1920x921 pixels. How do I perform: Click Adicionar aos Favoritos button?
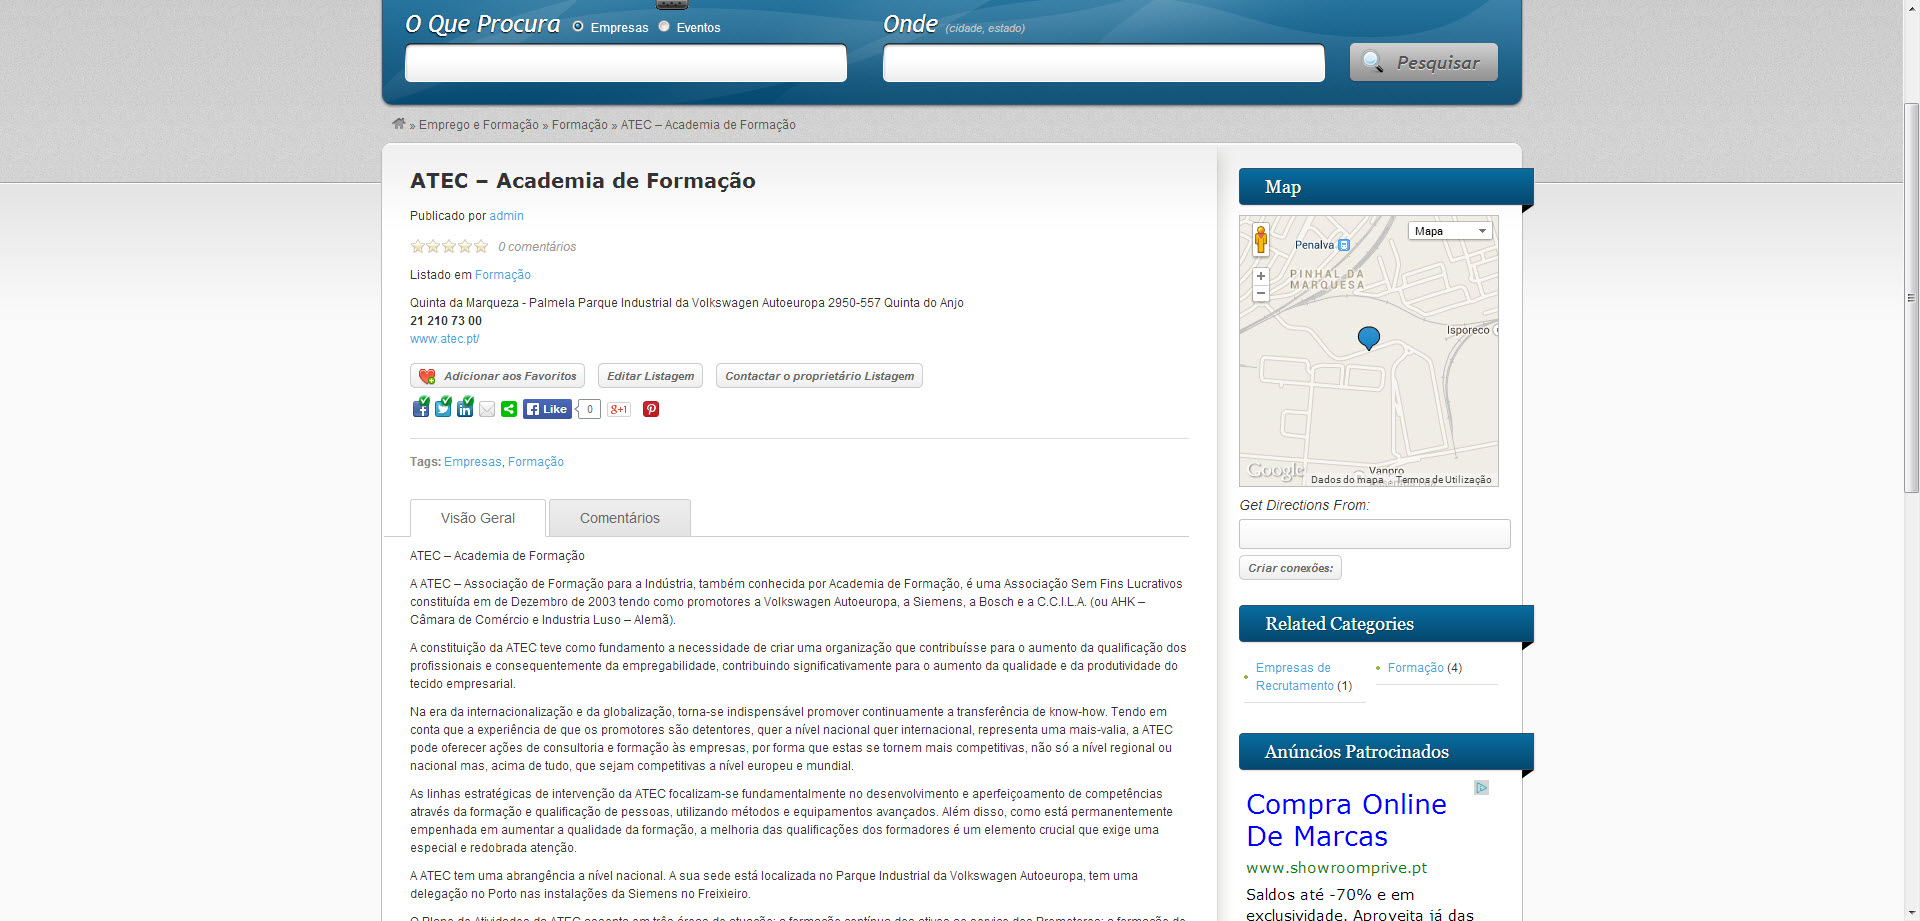click(x=497, y=376)
